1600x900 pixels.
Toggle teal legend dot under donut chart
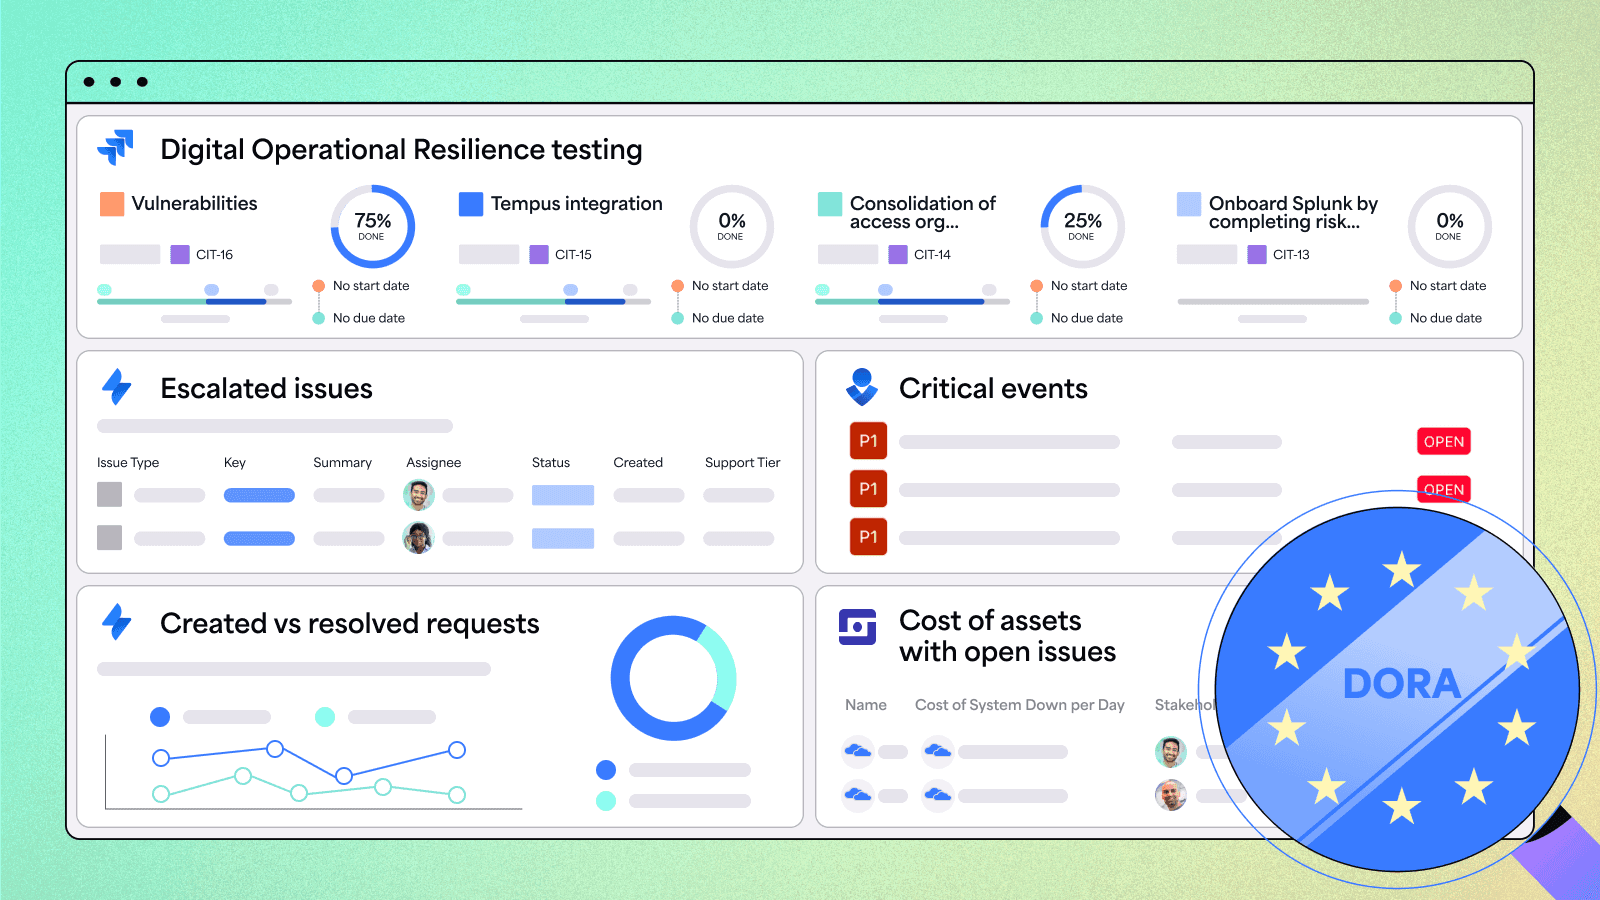605,800
